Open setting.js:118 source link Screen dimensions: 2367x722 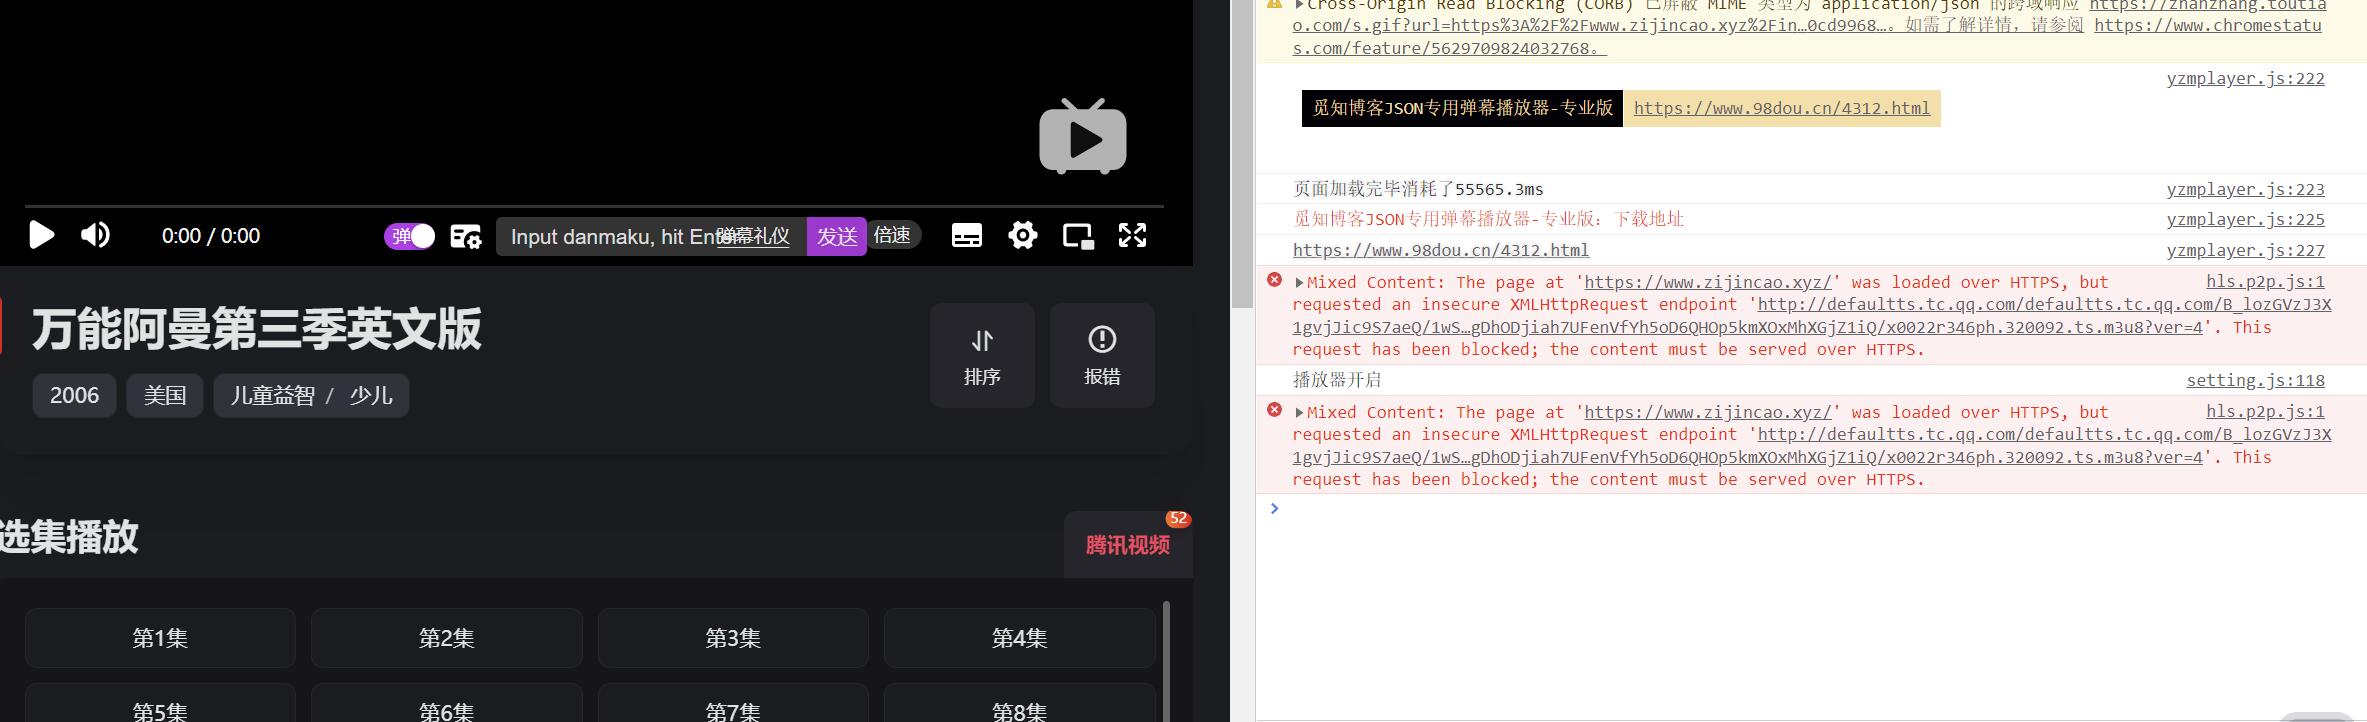pos(2255,380)
